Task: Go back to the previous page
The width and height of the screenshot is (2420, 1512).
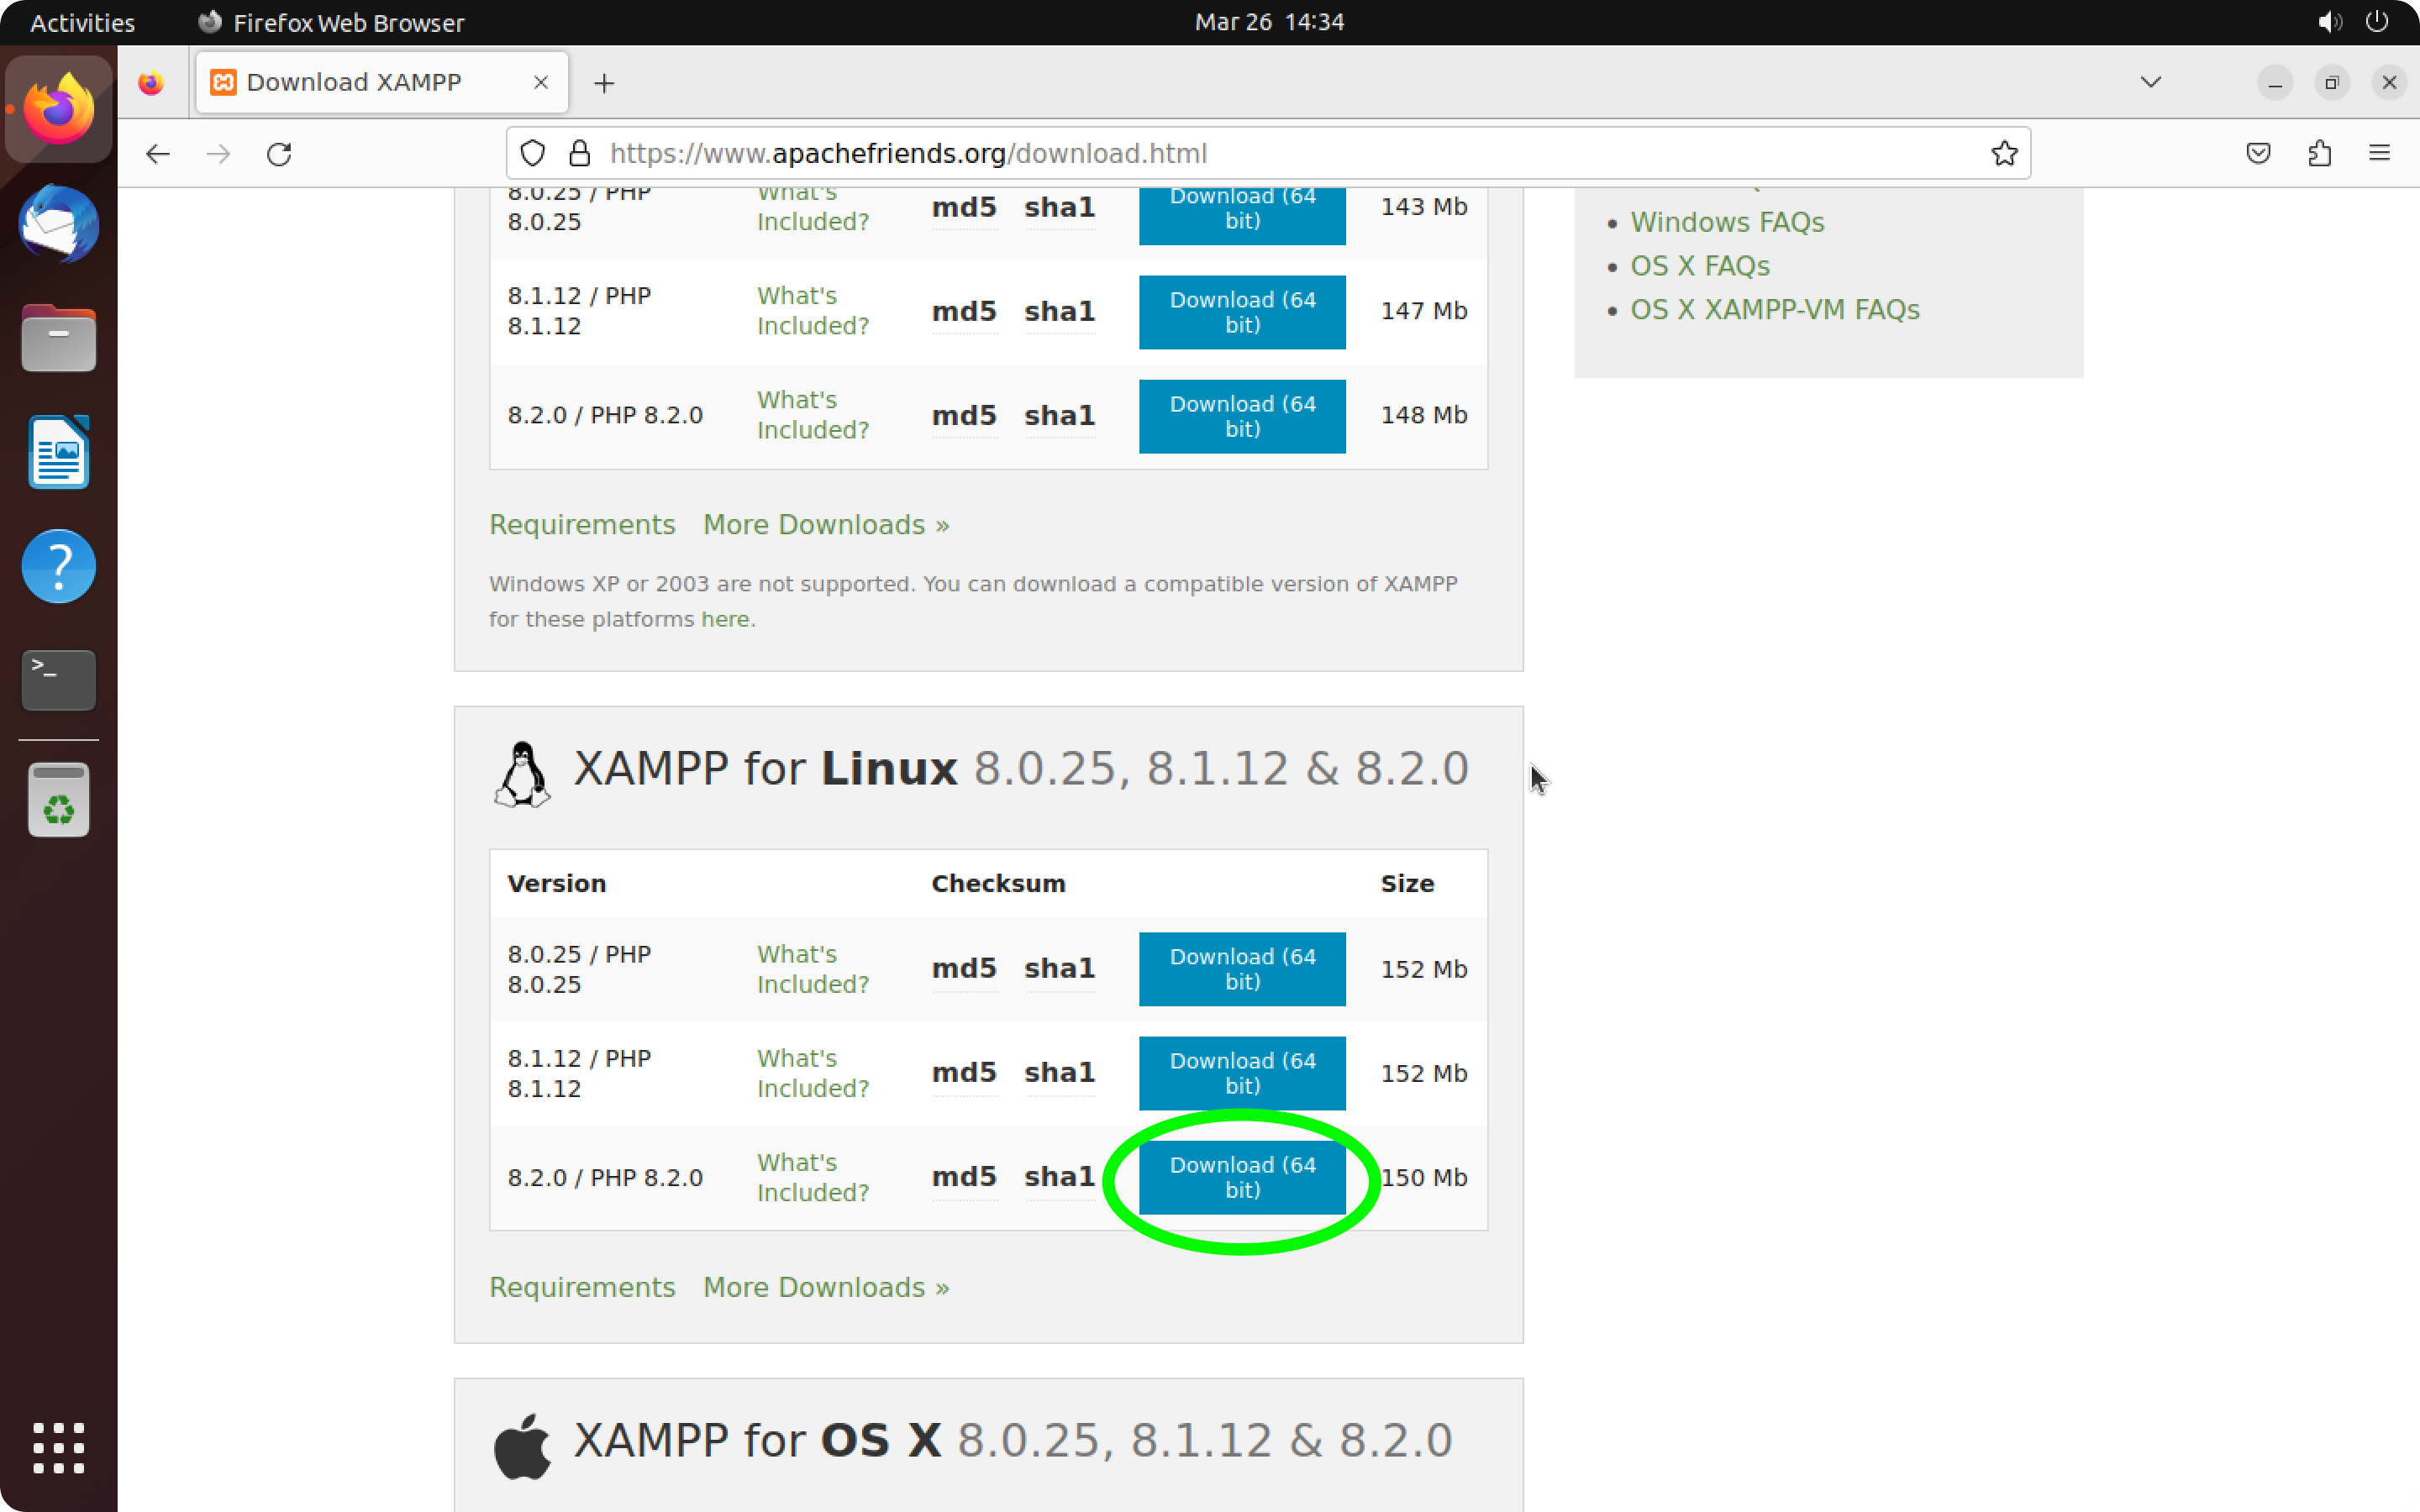Action: pyautogui.click(x=158, y=154)
